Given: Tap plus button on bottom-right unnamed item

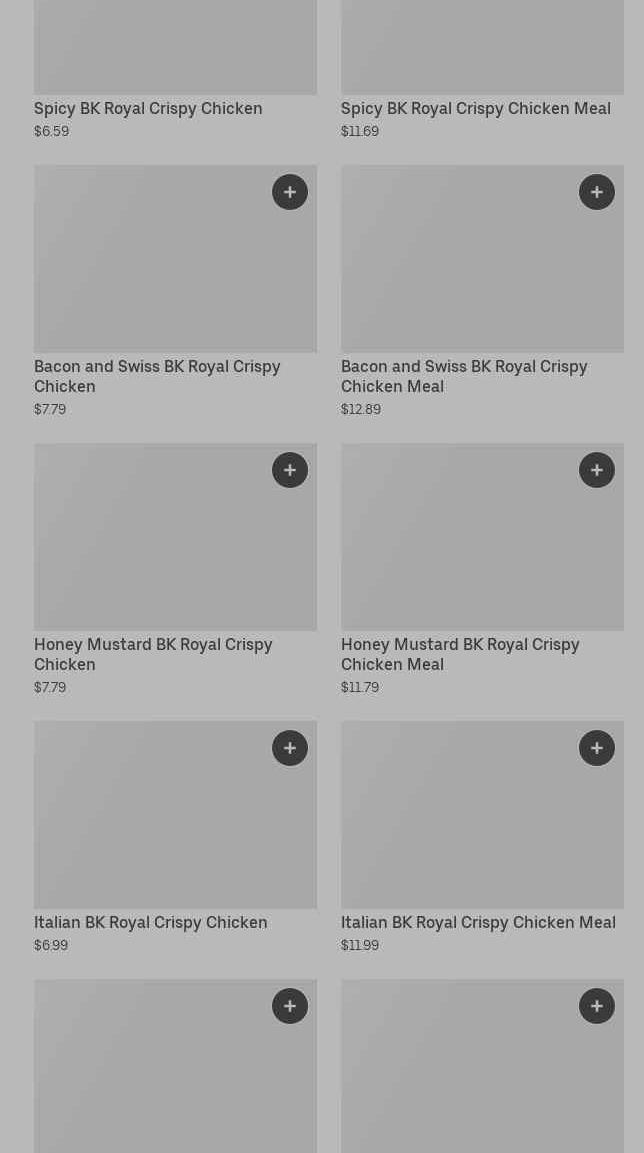Looking at the screenshot, I should tap(596, 1006).
